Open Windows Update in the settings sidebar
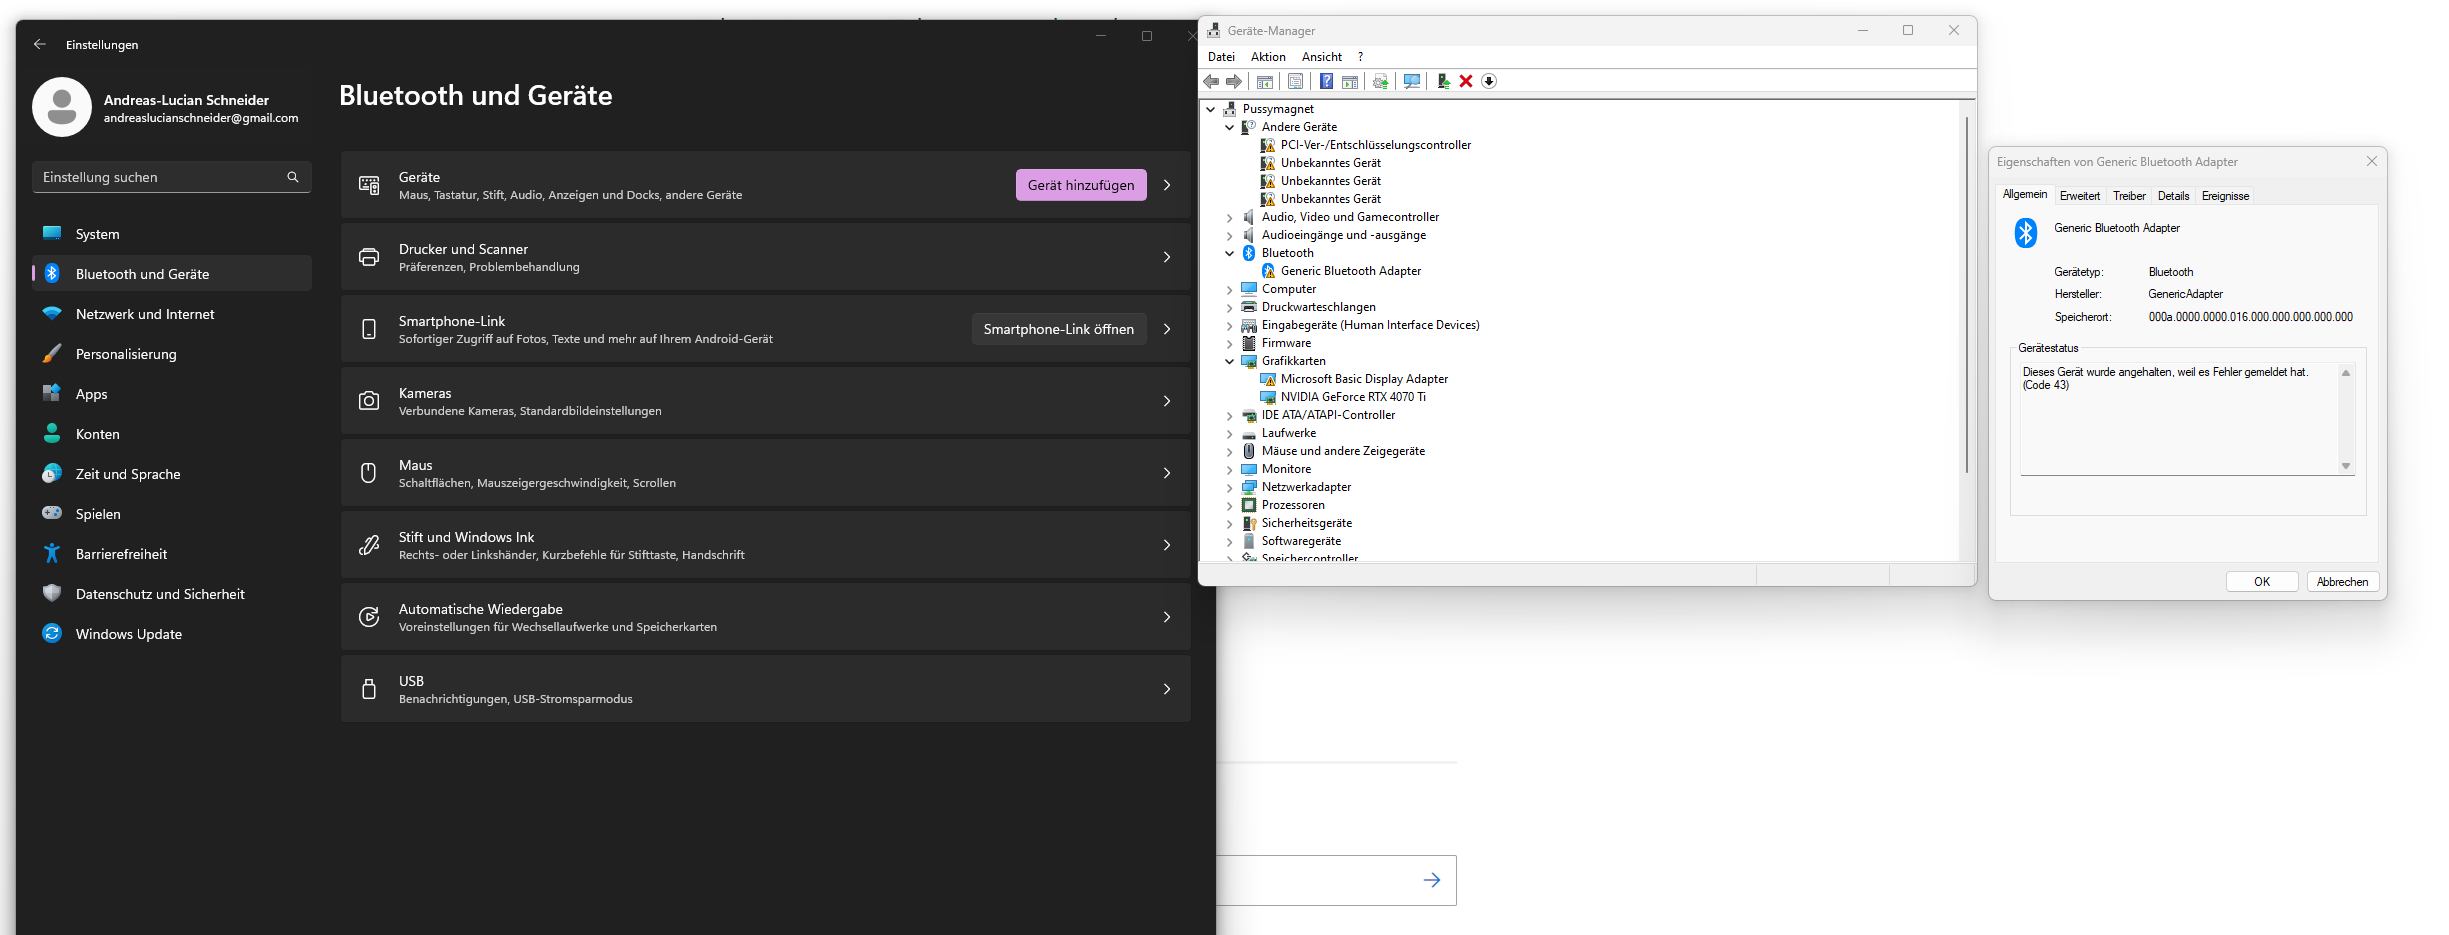The image size is (2449, 935). coord(172,634)
